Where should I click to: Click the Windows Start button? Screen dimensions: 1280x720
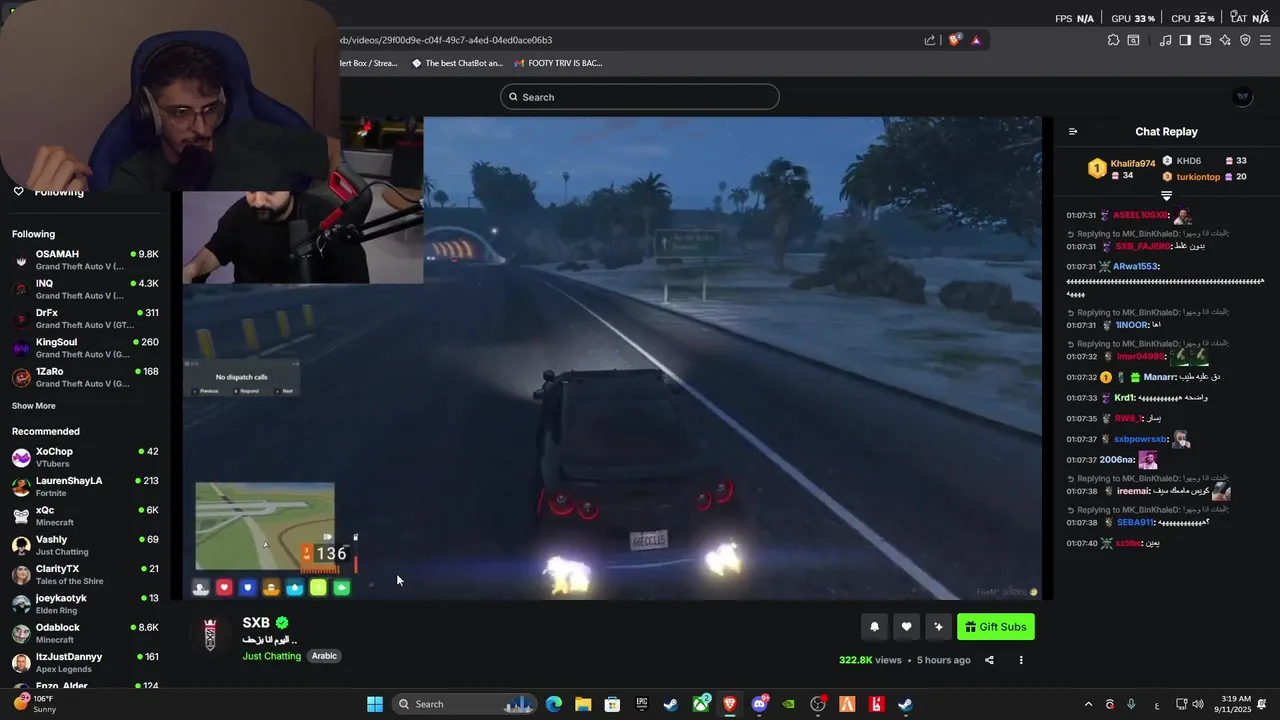tap(375, 704)
